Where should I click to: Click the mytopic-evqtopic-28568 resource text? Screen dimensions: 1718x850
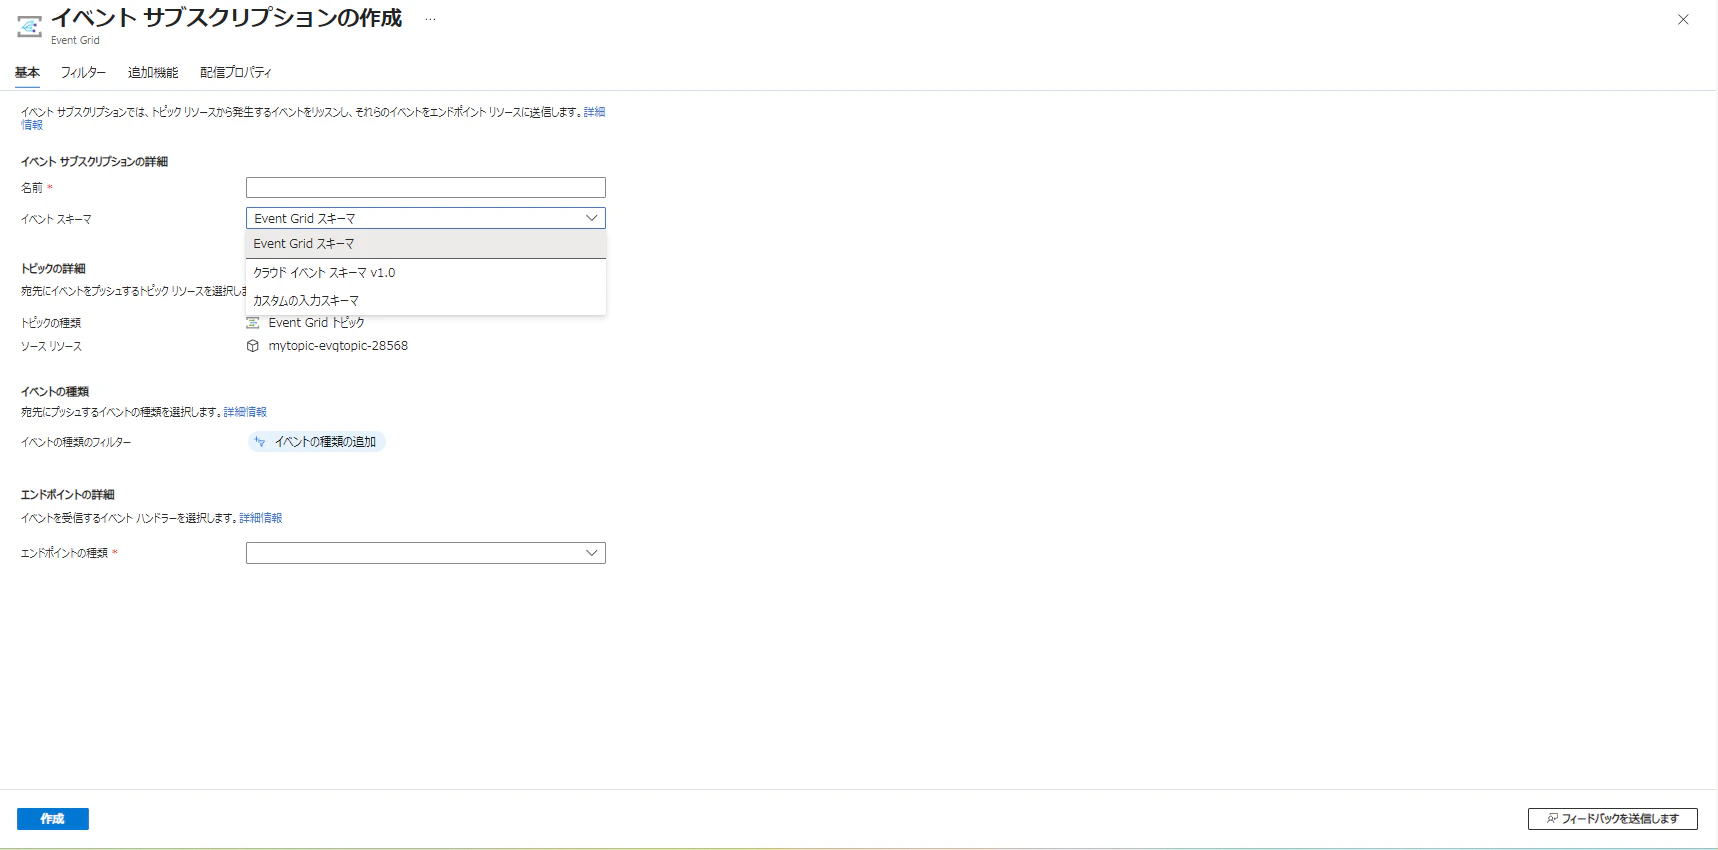(338, 346)
